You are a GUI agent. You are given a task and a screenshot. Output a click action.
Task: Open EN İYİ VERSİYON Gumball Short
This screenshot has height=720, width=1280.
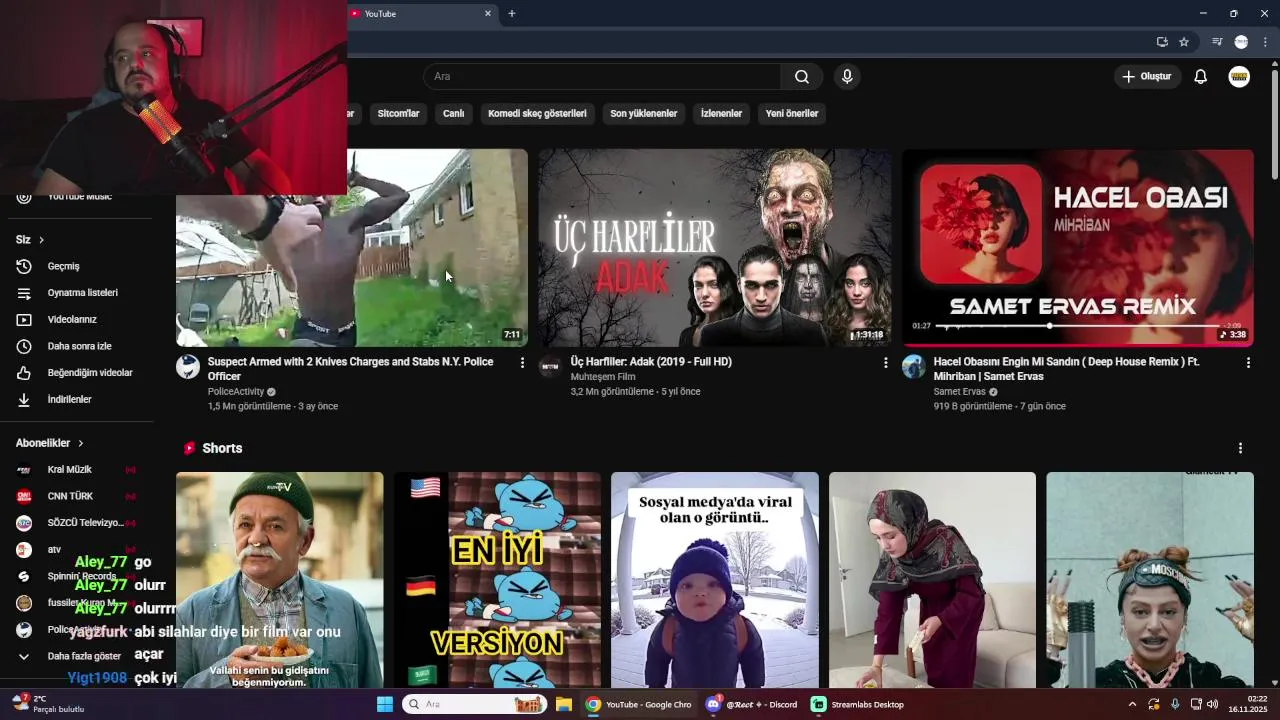(497, 580)
